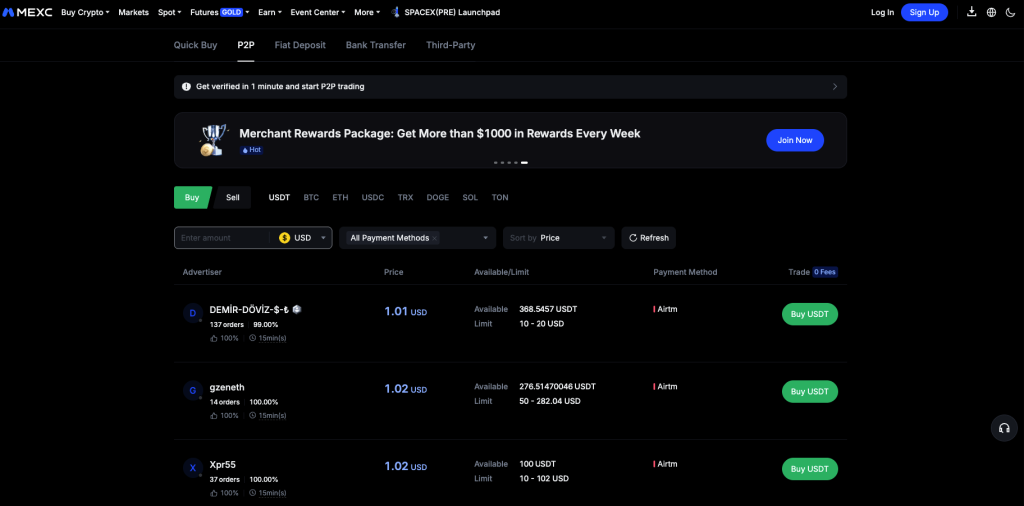Open the Sort by Price dropdown

pos(558,238)
